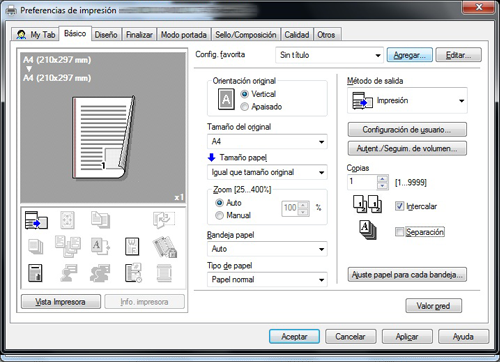Click the Aplicar button

[x=407, y=337]
